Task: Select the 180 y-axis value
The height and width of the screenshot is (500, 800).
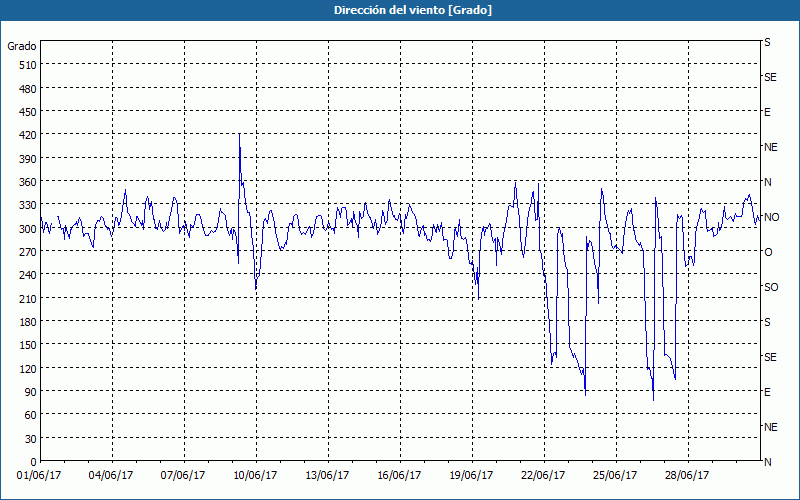Action: 28,322
